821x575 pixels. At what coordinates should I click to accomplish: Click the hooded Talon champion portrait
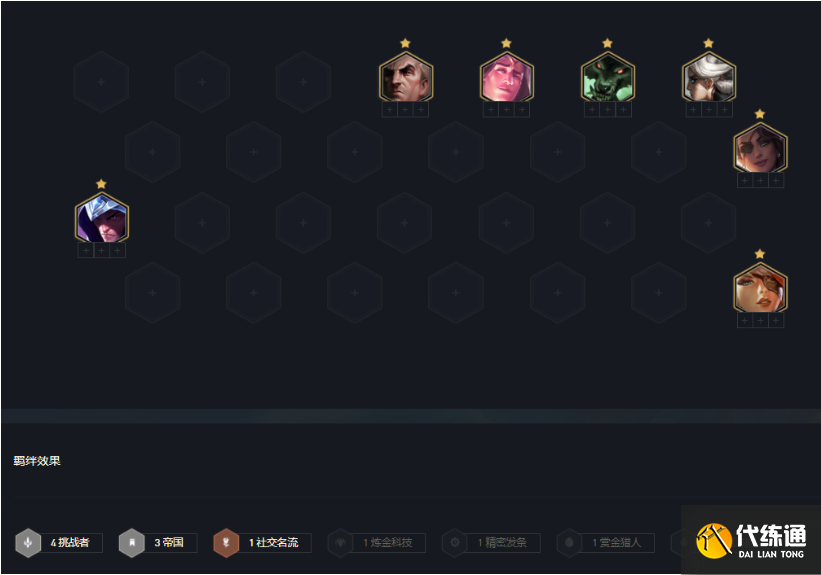pos(102,219)
